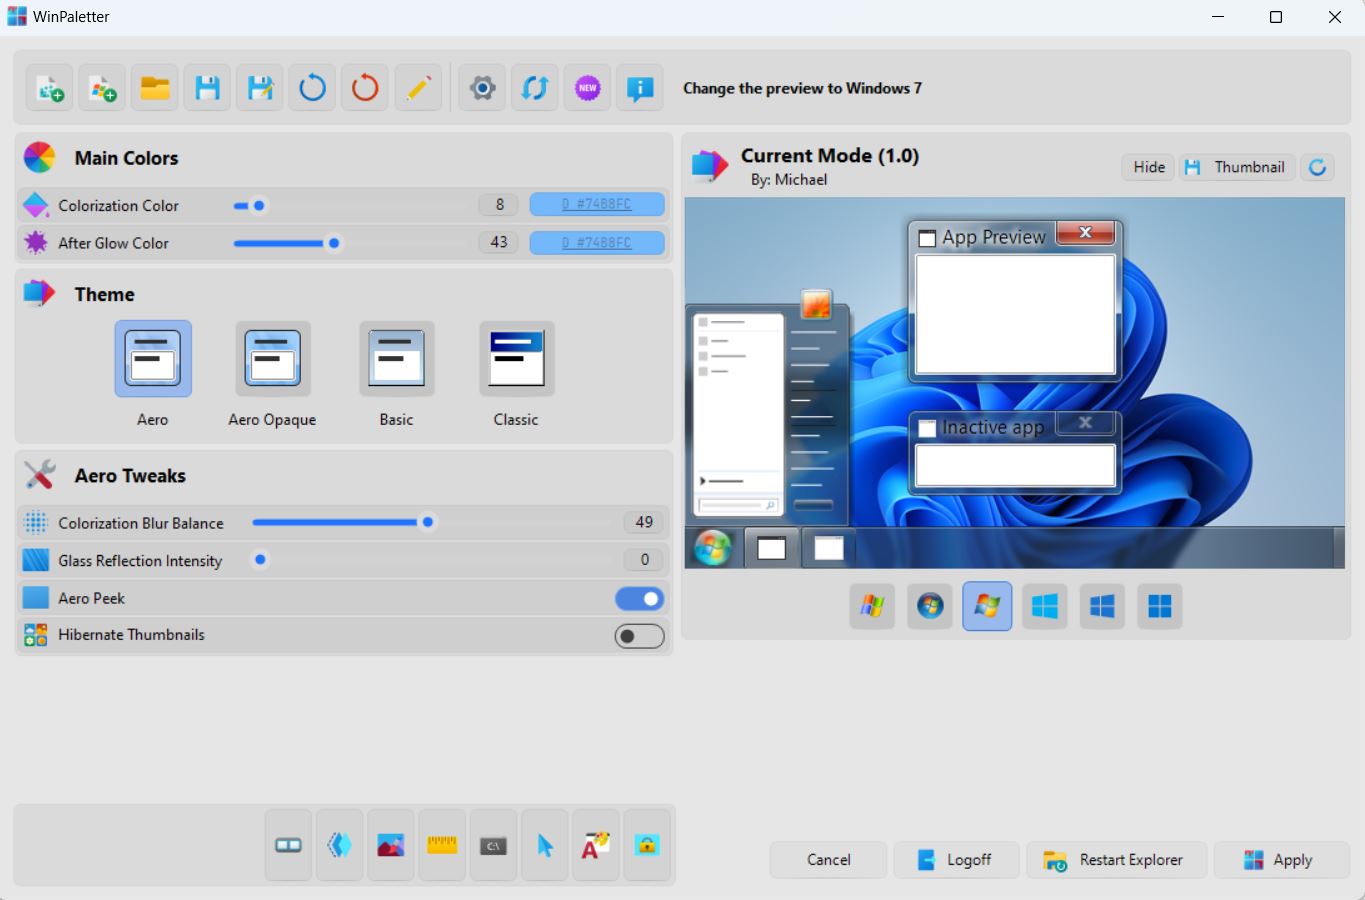The width and height of the screenshot is (1365, 900).
Task: Select the Classic theme option
Action: click(516, 360)
